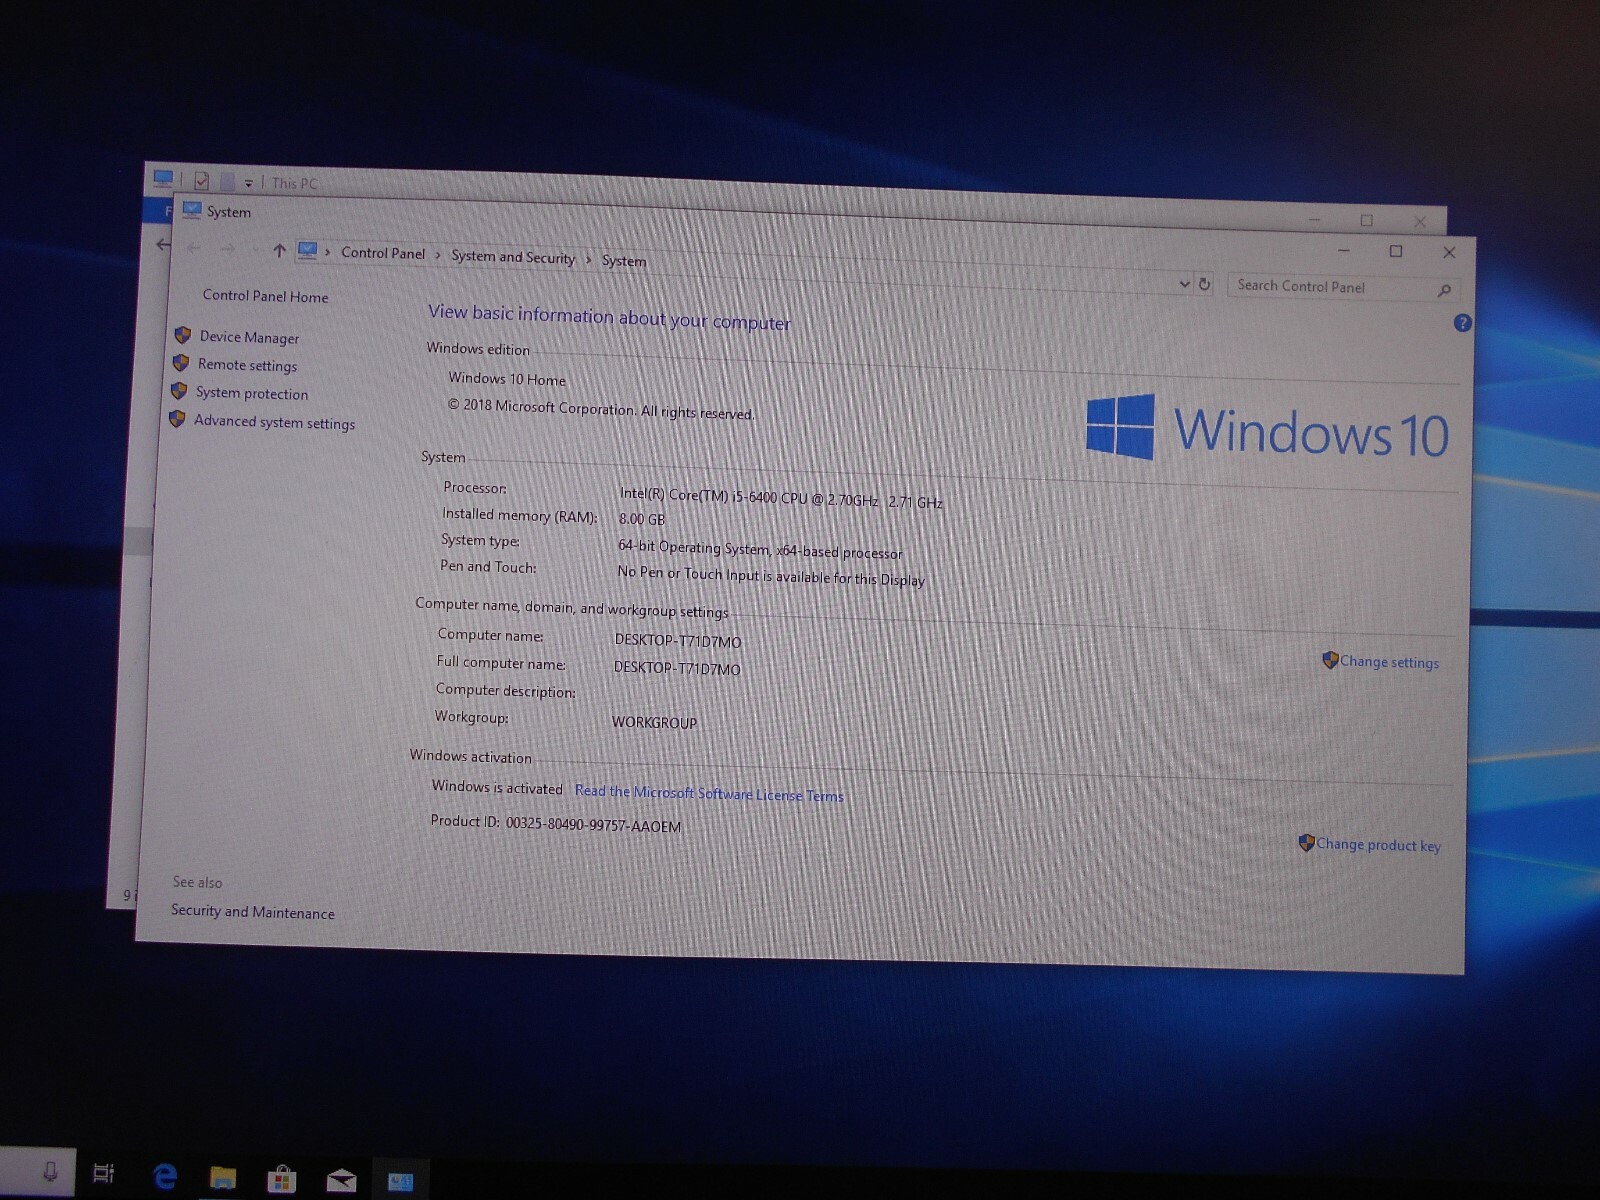Click the shield icon beside Change settings
1600x1200 pixels.
[x=1330, y=660]
